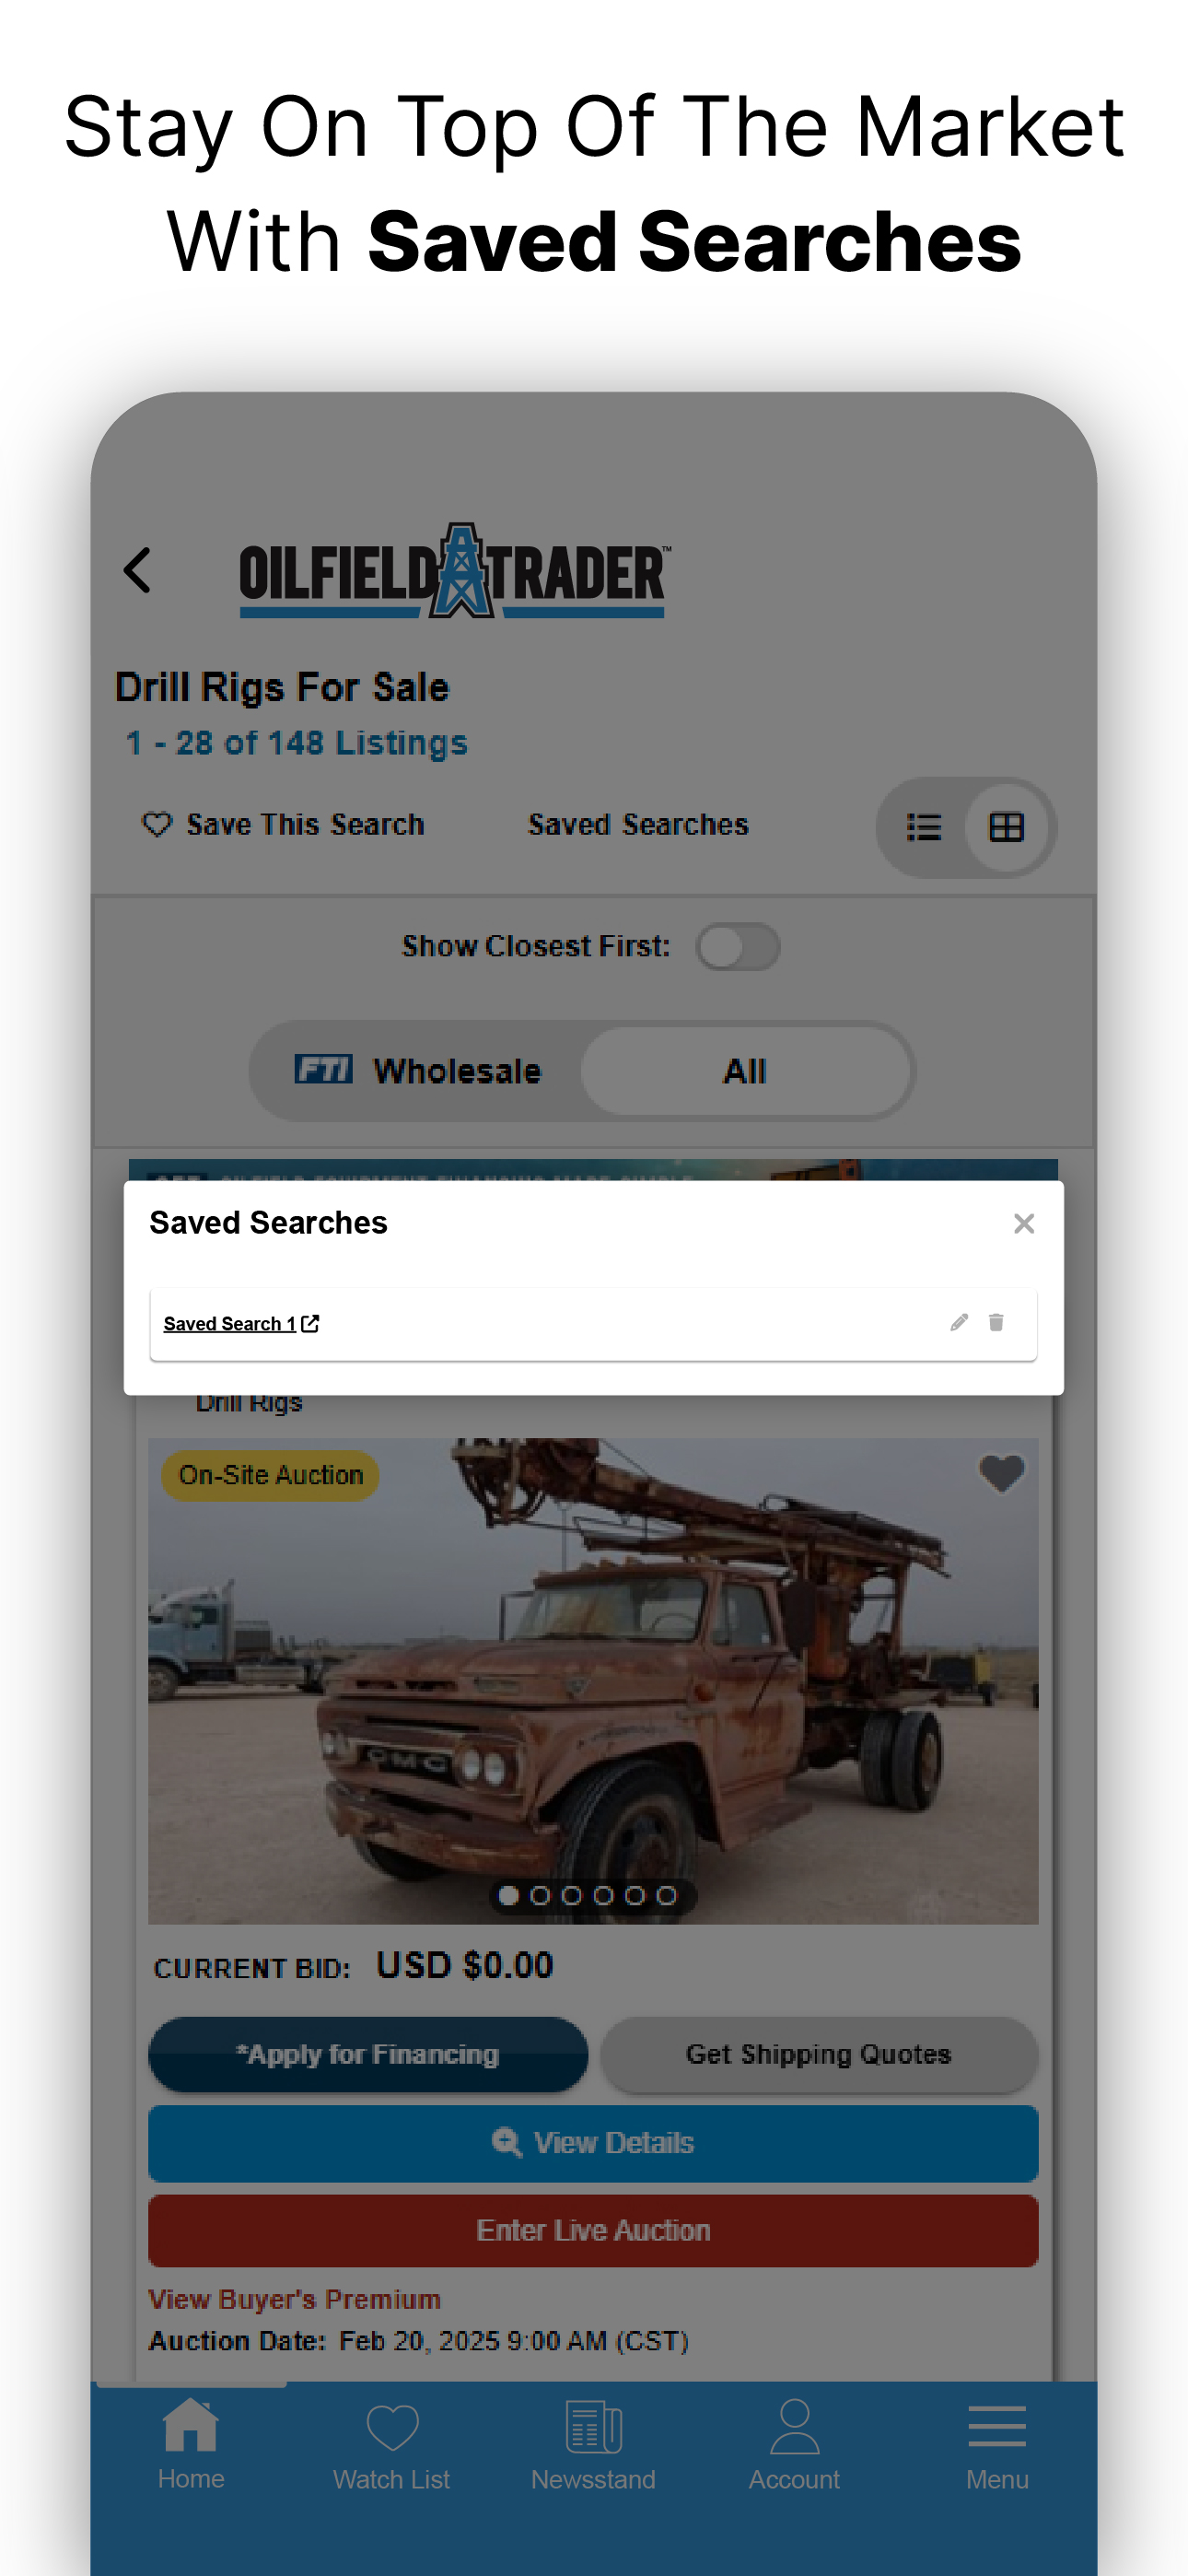Screen dimensions: 1188x2576
Task: Toggle Show Closest First switch
Action: (738, 946)
